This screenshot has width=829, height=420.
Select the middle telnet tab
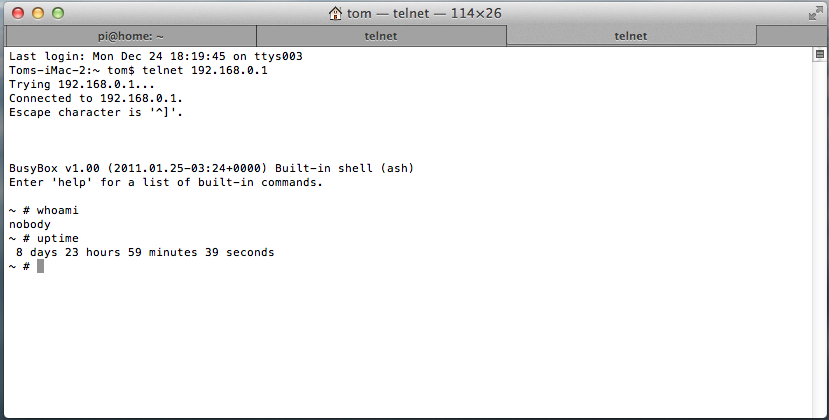380,35
